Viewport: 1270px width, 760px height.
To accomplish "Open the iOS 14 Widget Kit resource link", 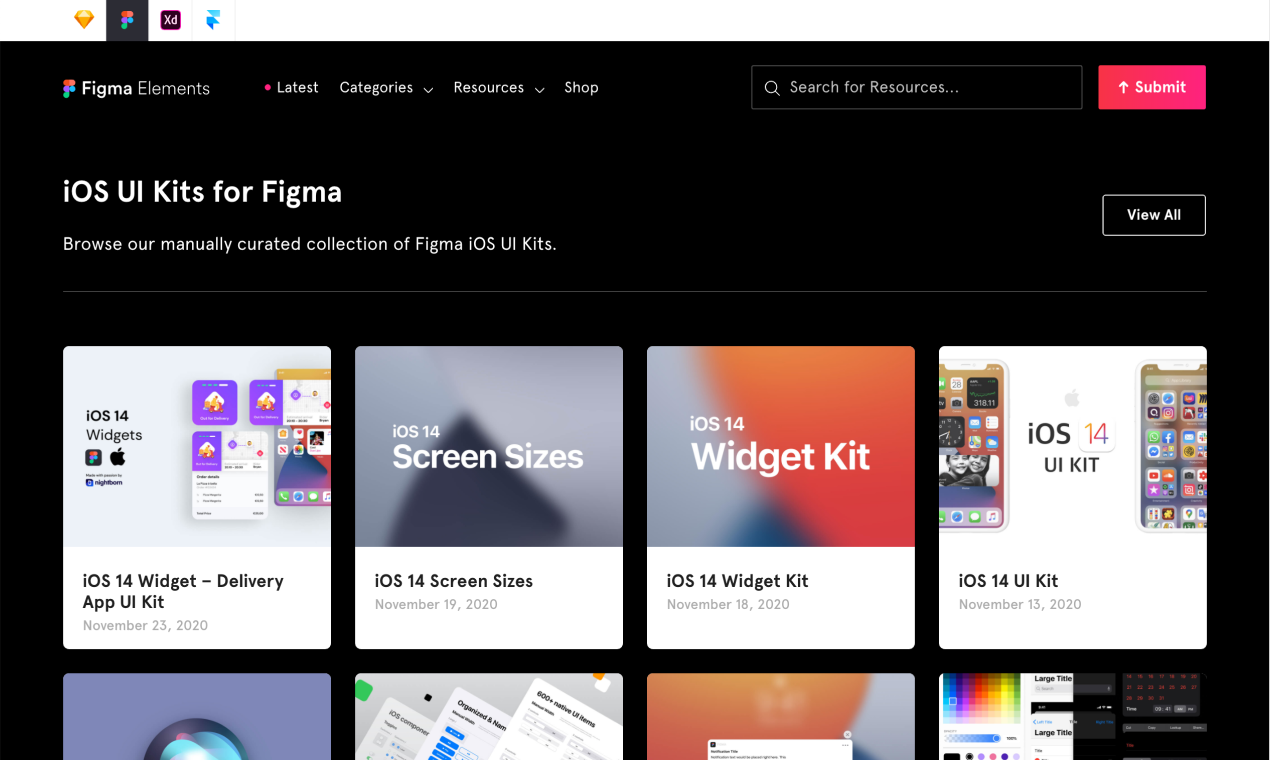I will pyautogui.click(x=737, y=581).
